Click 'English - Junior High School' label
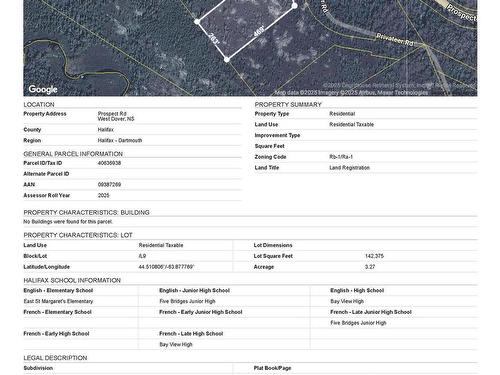This screenshot has width=500, height=375. pos(194,290)
